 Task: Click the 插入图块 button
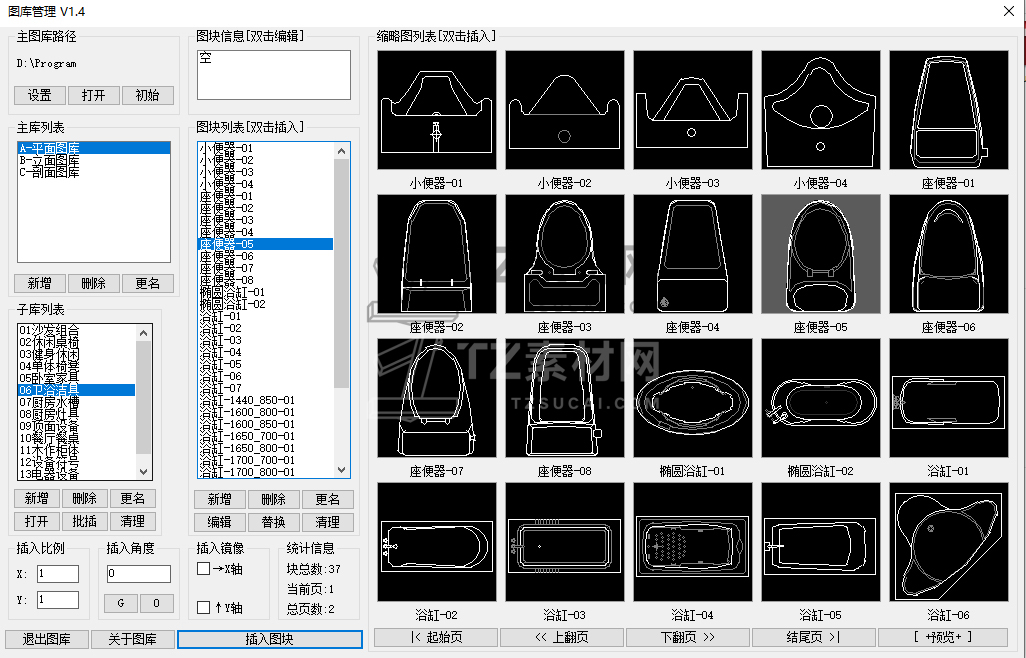[270, 639]
